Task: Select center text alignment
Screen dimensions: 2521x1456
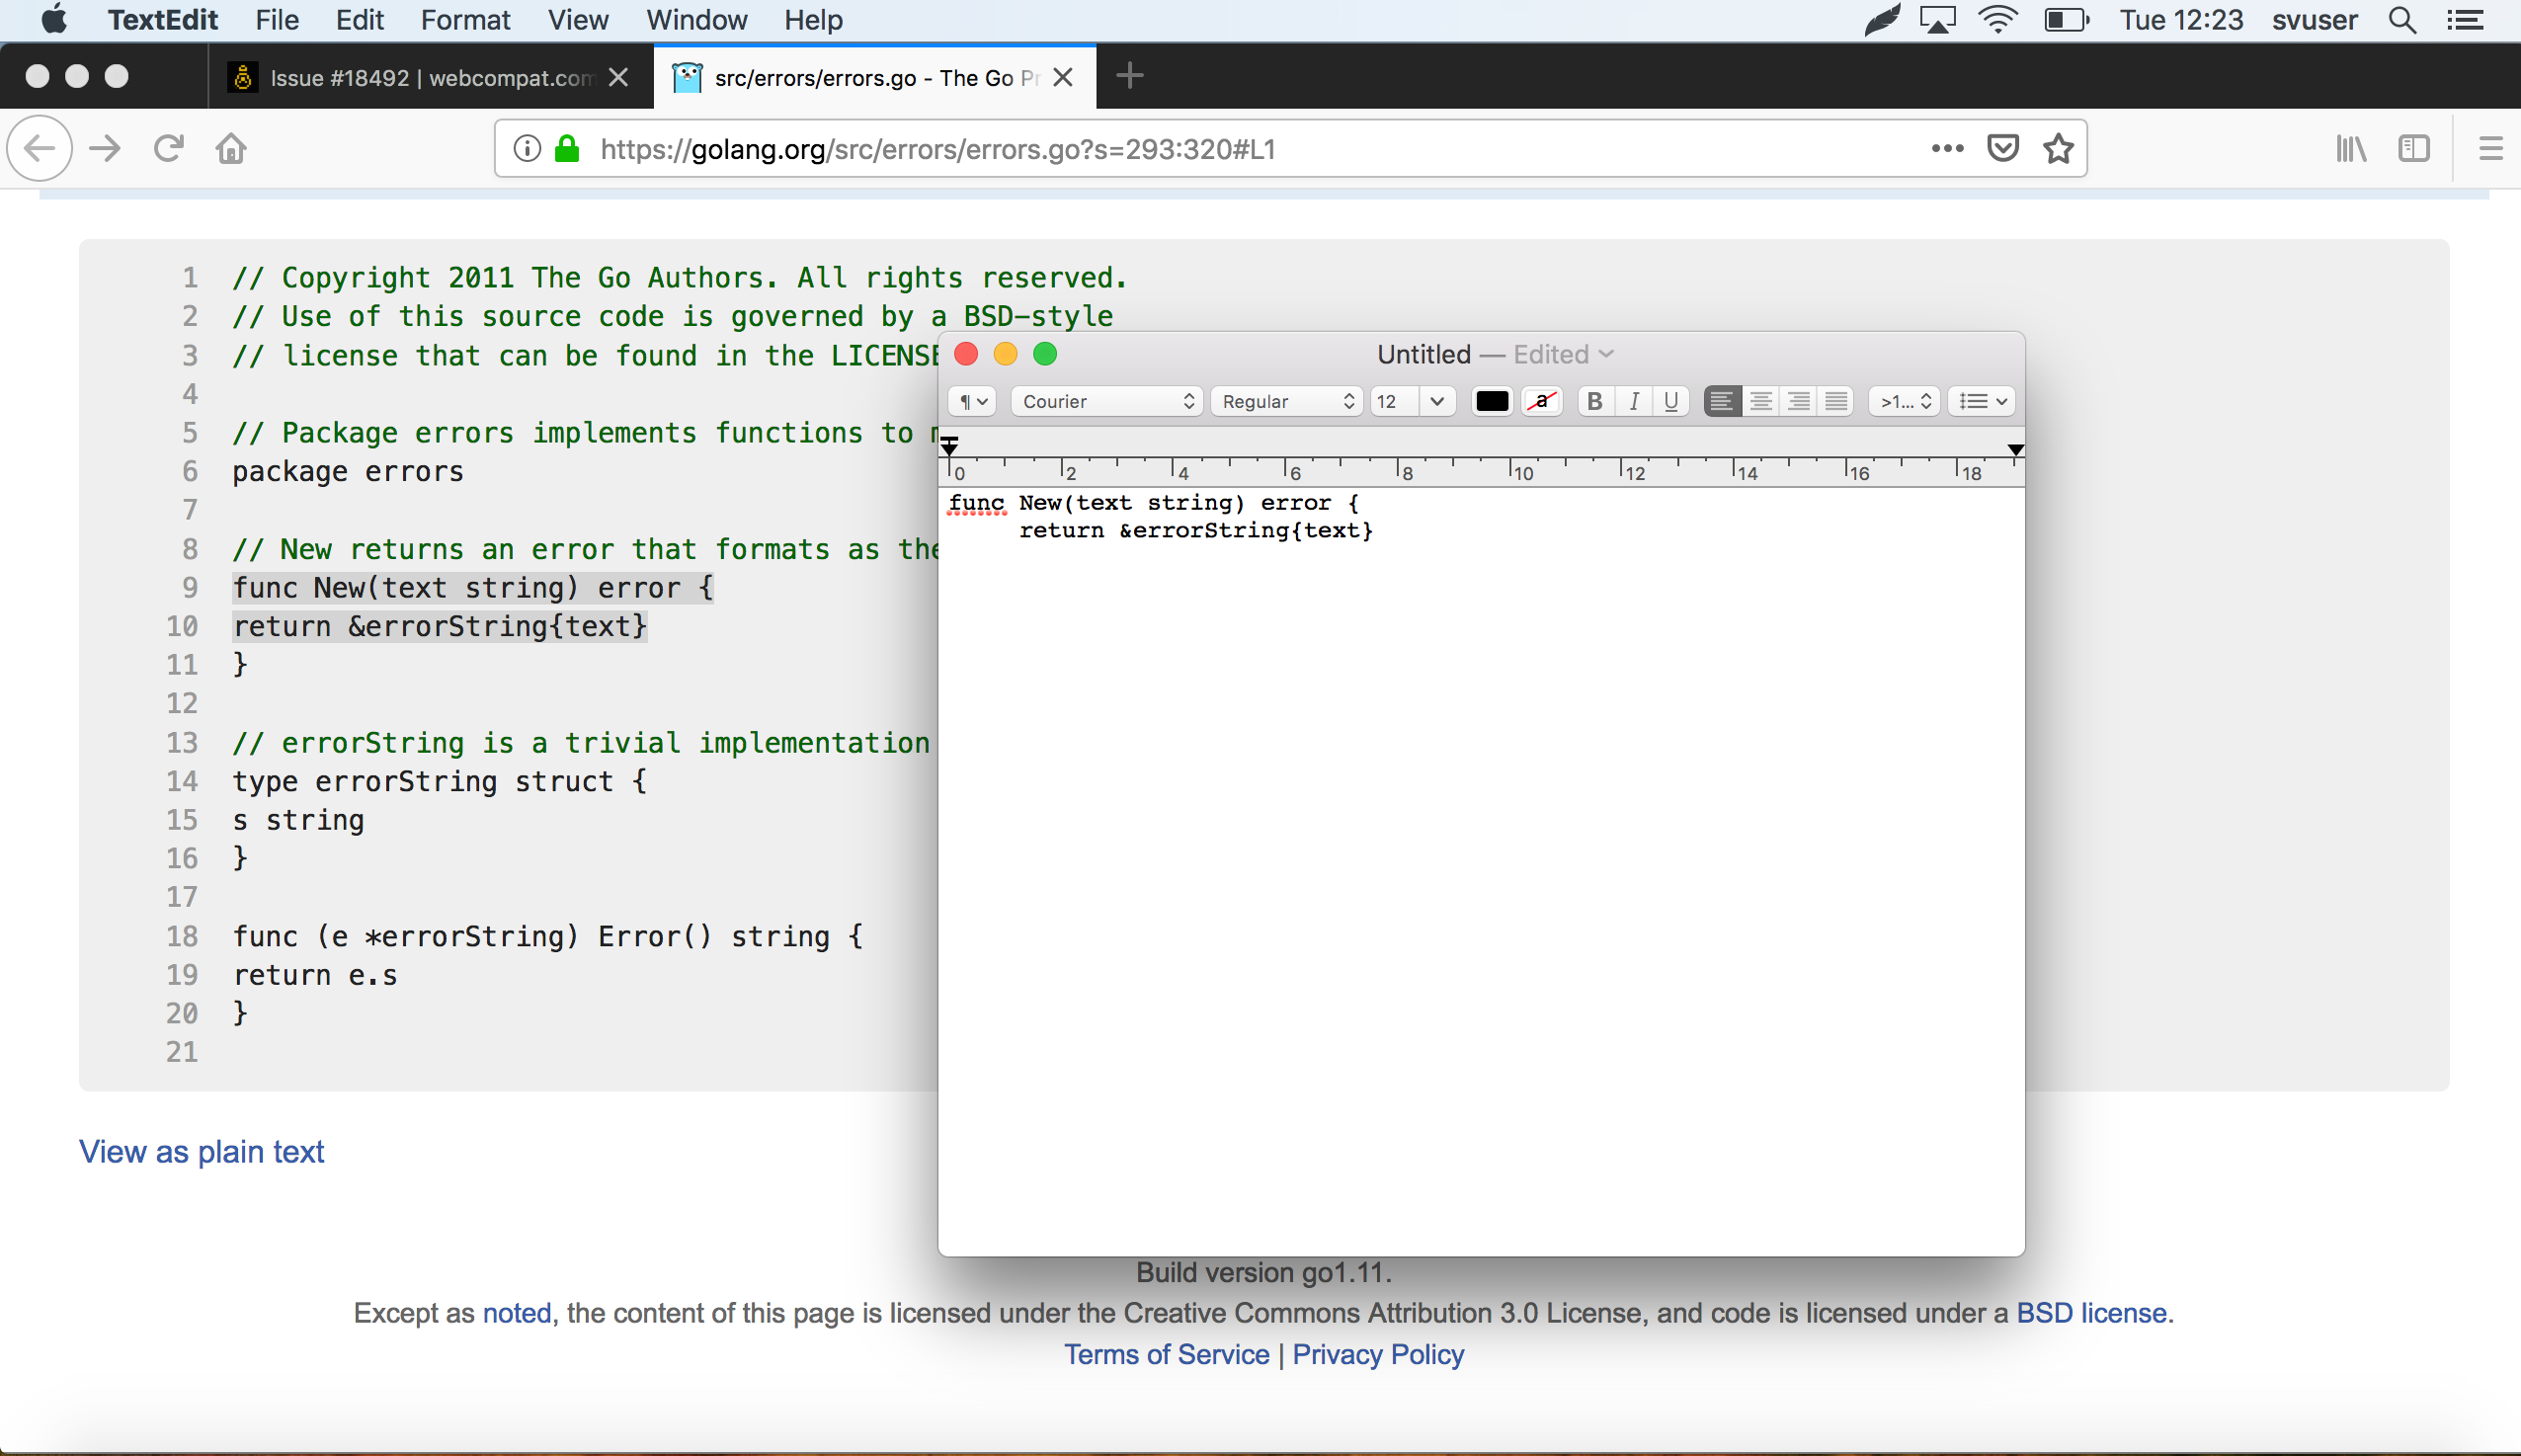Action: tap(1760, 401)
